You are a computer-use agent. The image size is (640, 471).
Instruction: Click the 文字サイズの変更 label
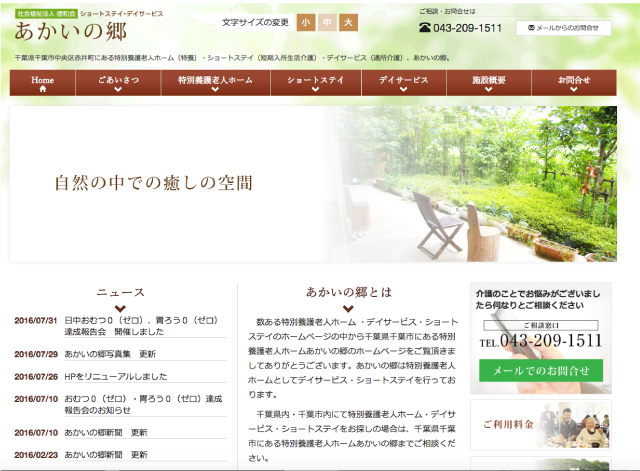pos(255,22)
